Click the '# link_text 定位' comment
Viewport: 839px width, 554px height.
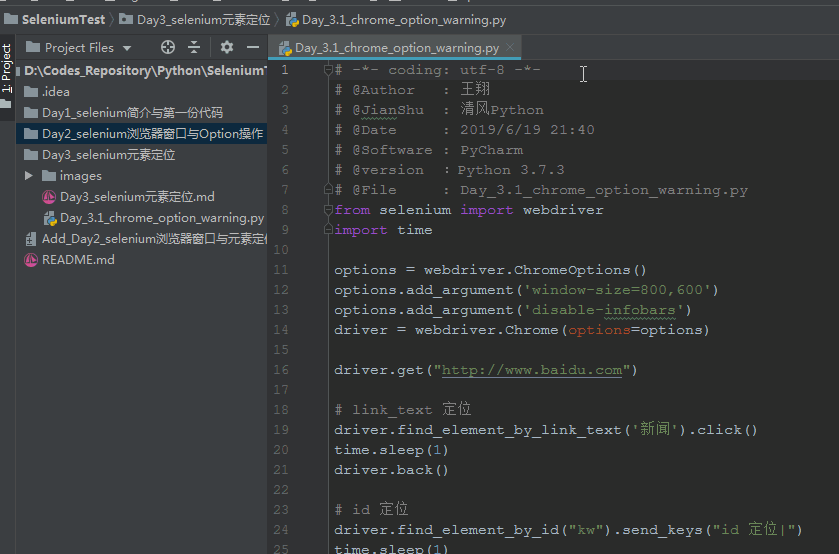(403, 409)
